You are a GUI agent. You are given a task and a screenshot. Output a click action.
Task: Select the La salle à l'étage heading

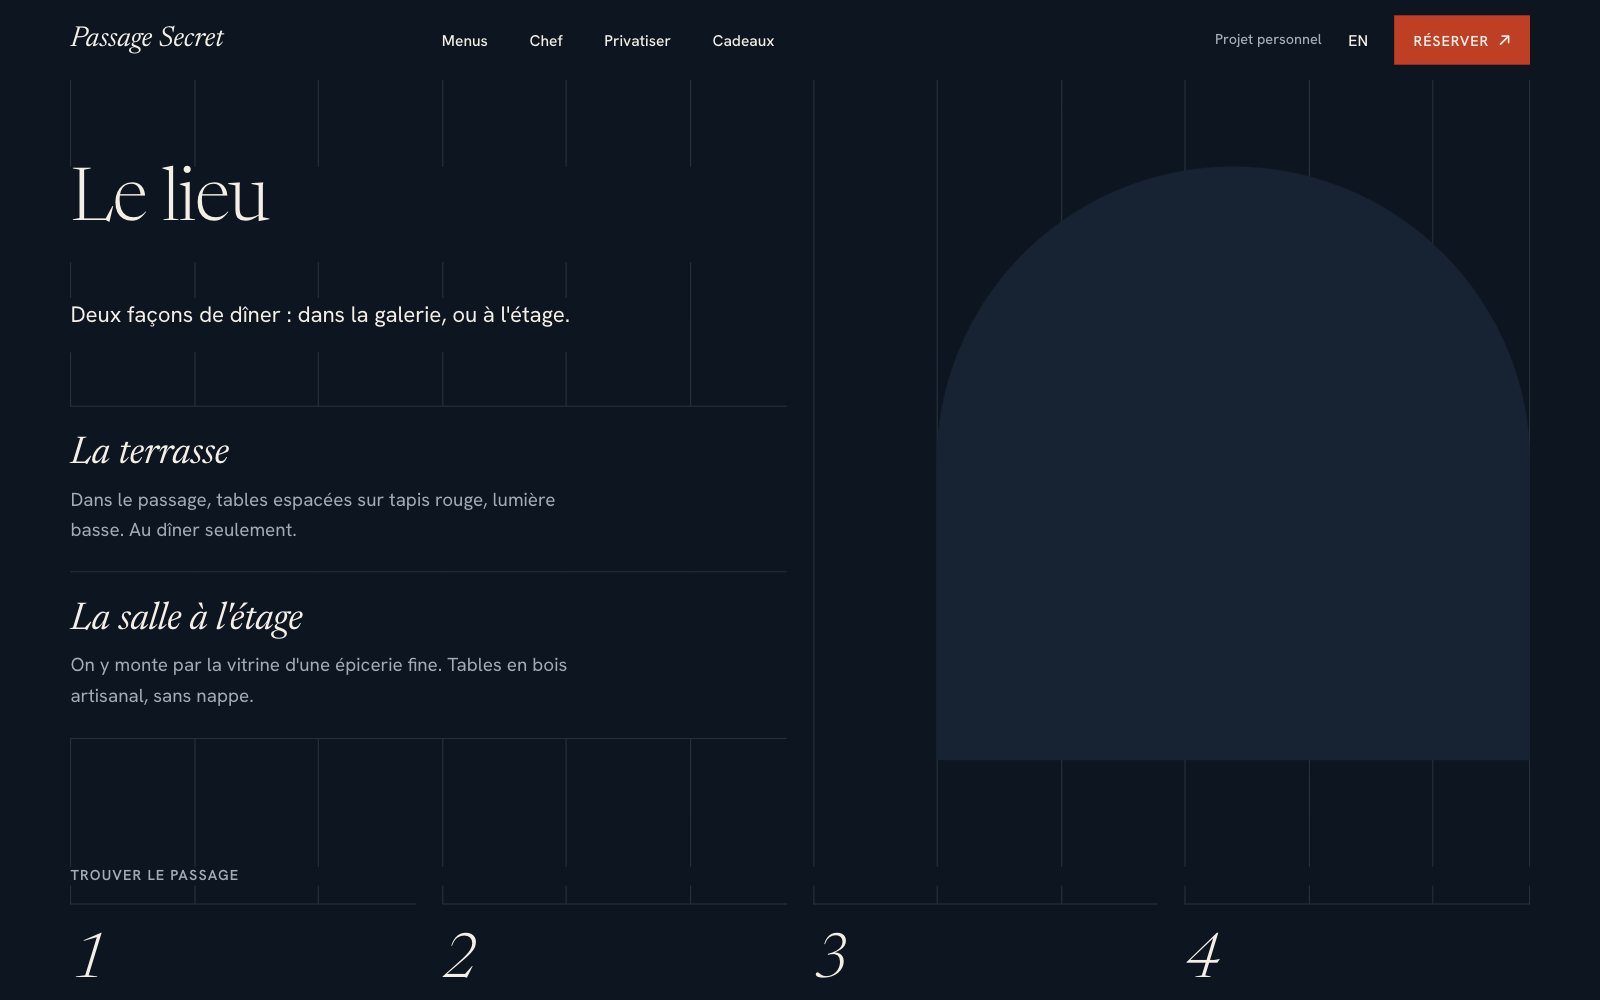186,617
